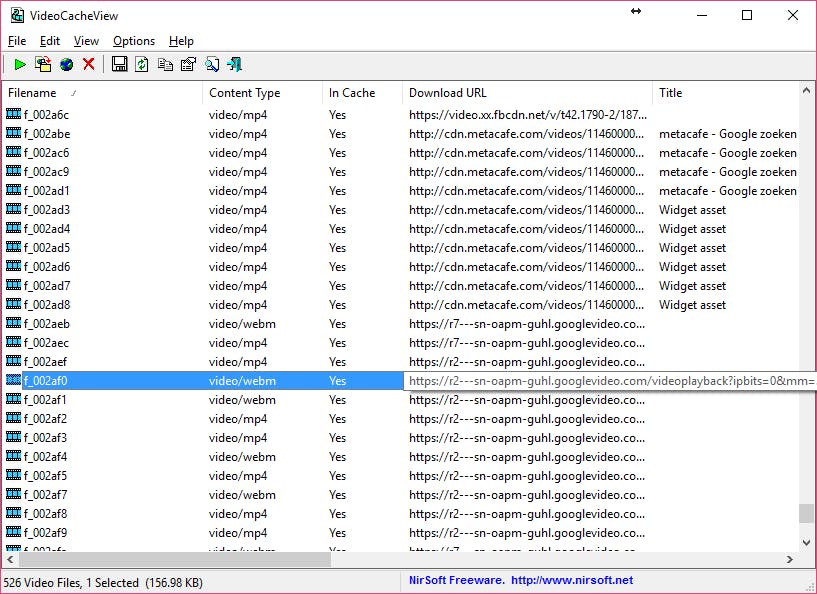Click the Refresh toolbar icon
This screenshot has width=817, height=594.
pyautogui.click(x=142, y=65)
